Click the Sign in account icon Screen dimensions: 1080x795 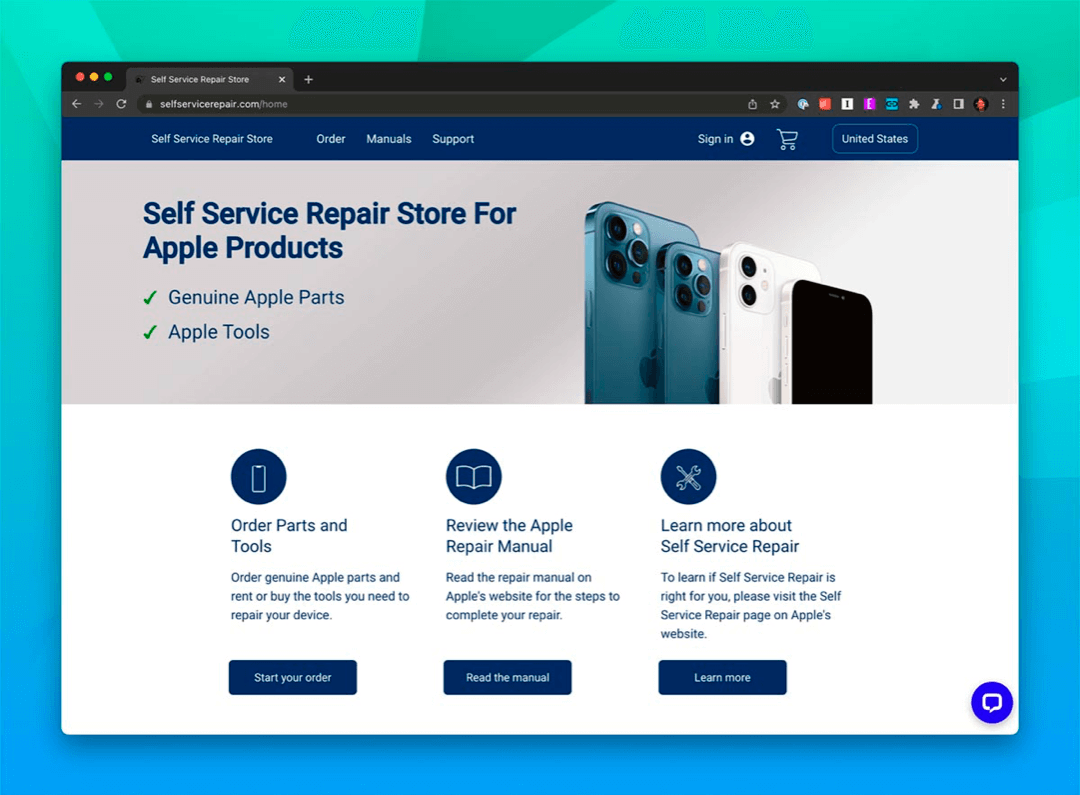[x=747, y=139]
